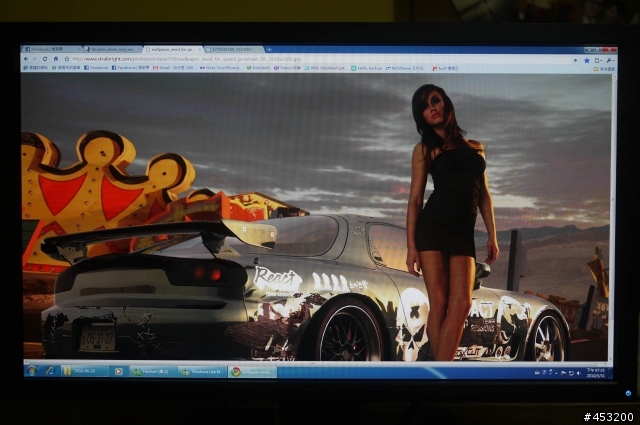The image size is (640, 425).
Task: Close the Facebook tab
Action: [78, 49]
